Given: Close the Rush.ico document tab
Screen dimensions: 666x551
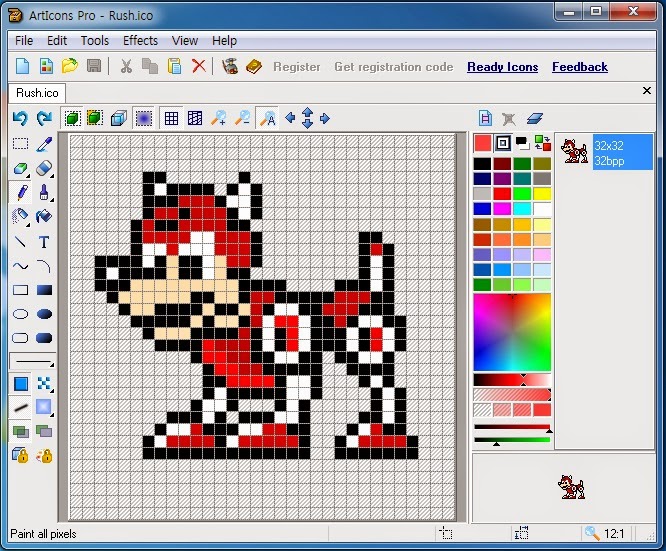Looking at the screenshot, I should pos(646,90).
